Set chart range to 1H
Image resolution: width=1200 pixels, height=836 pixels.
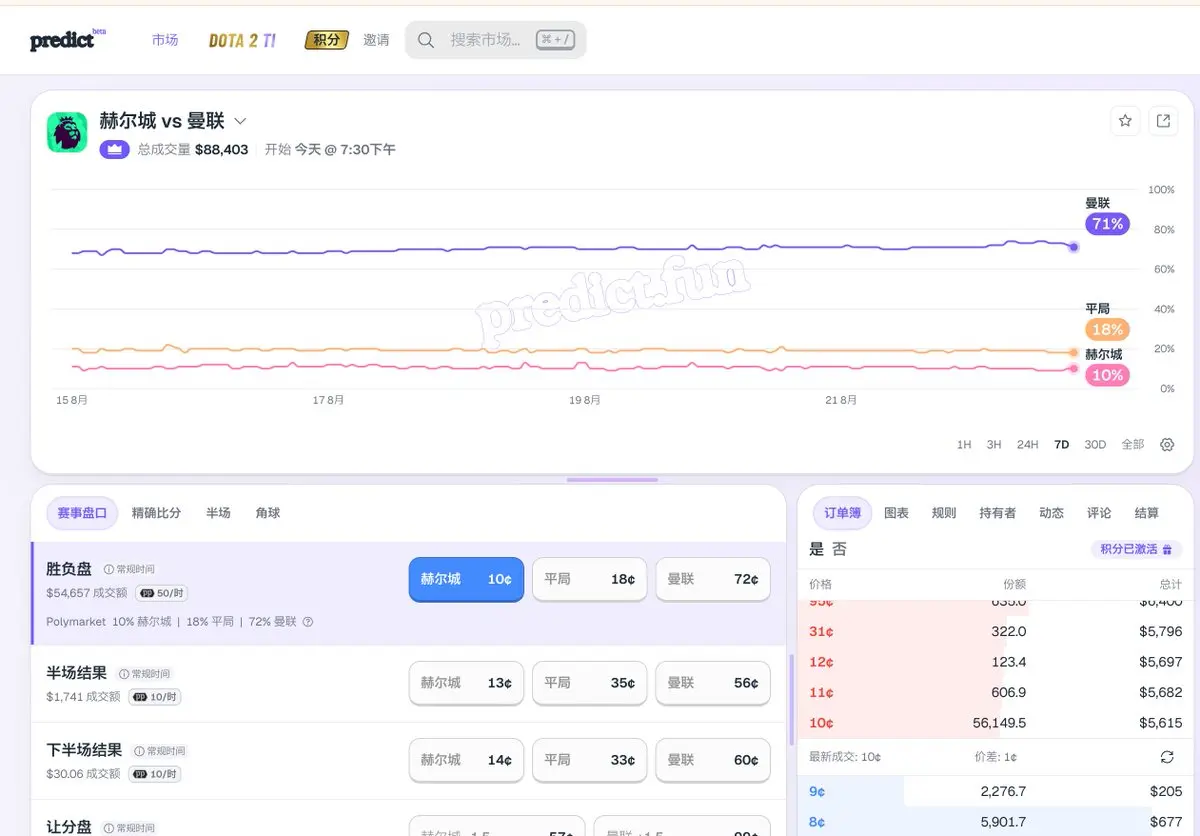pos(964,444)
